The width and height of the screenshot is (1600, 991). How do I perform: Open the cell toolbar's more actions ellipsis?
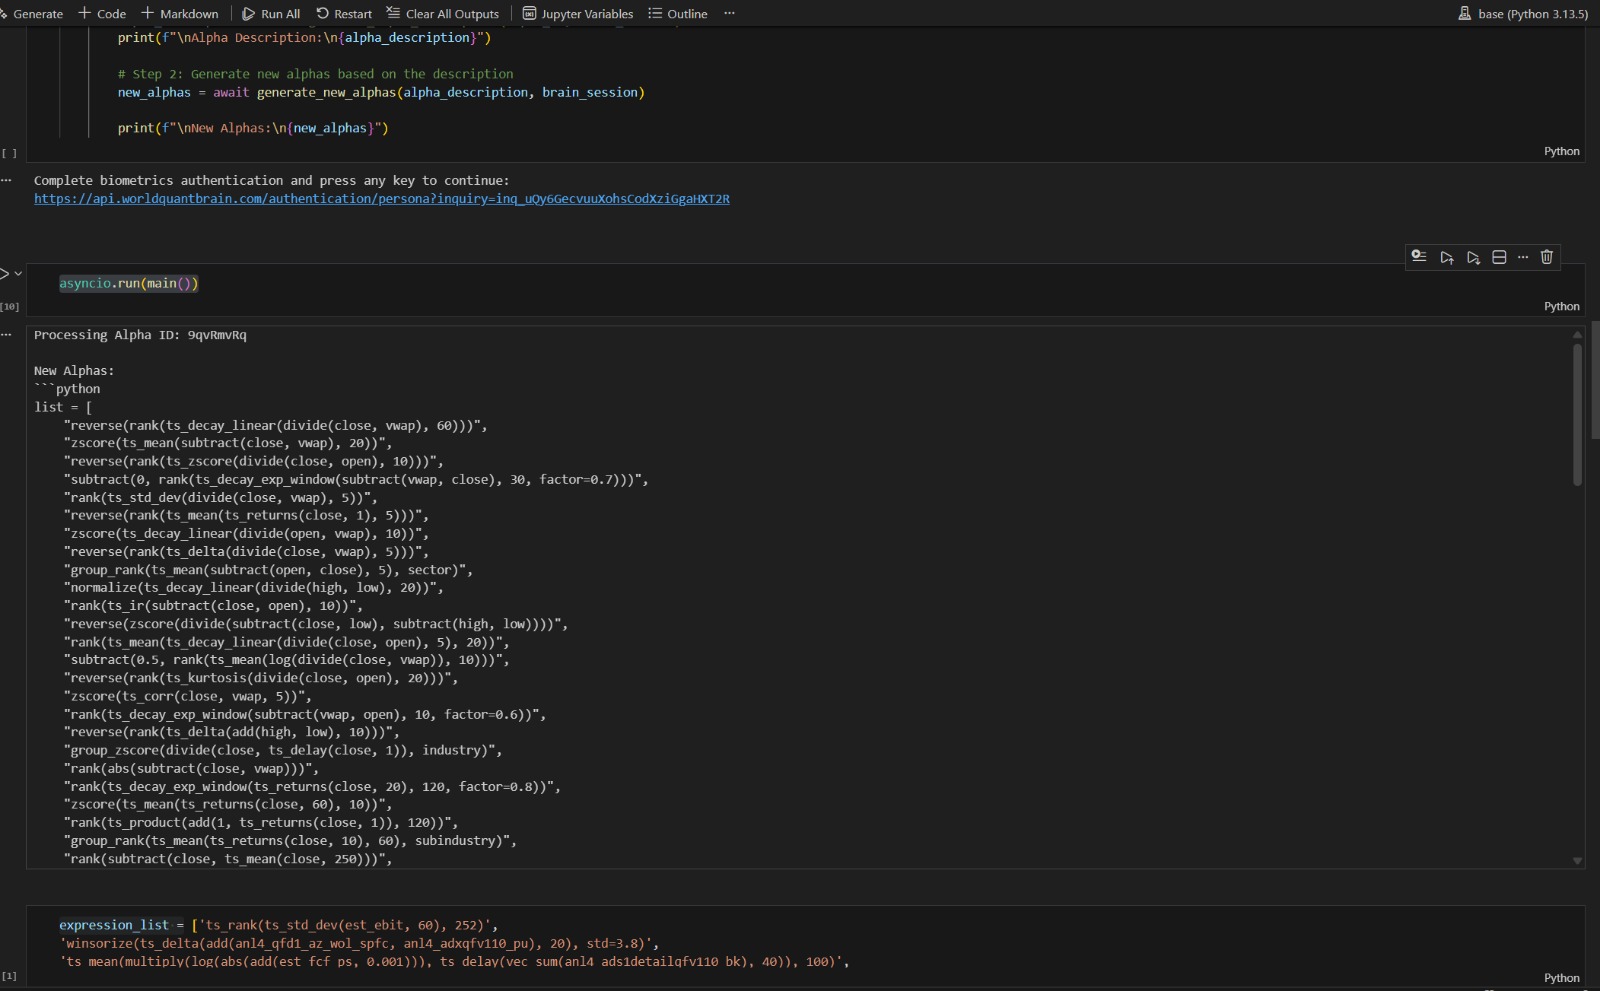point(1523,257)
